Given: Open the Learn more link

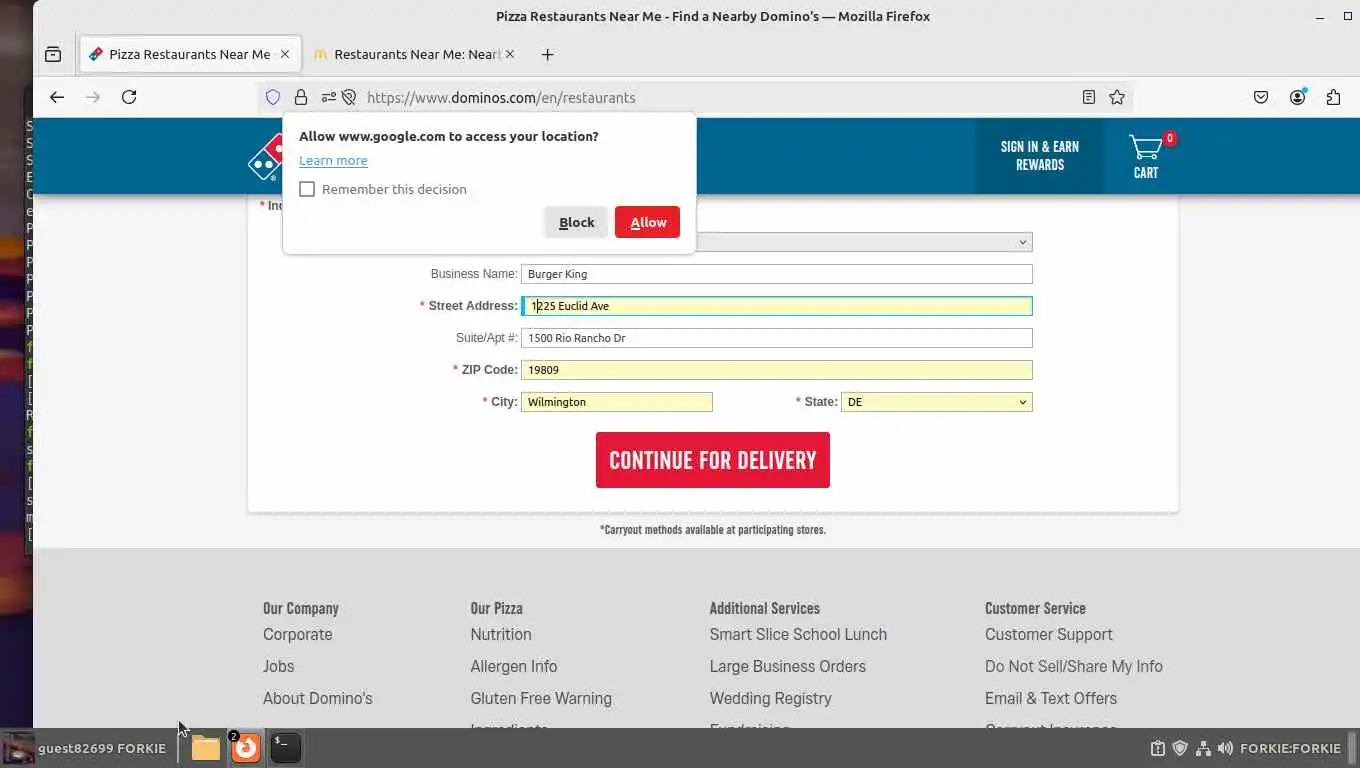Looking at the screenshot, I should pos(333,160).
